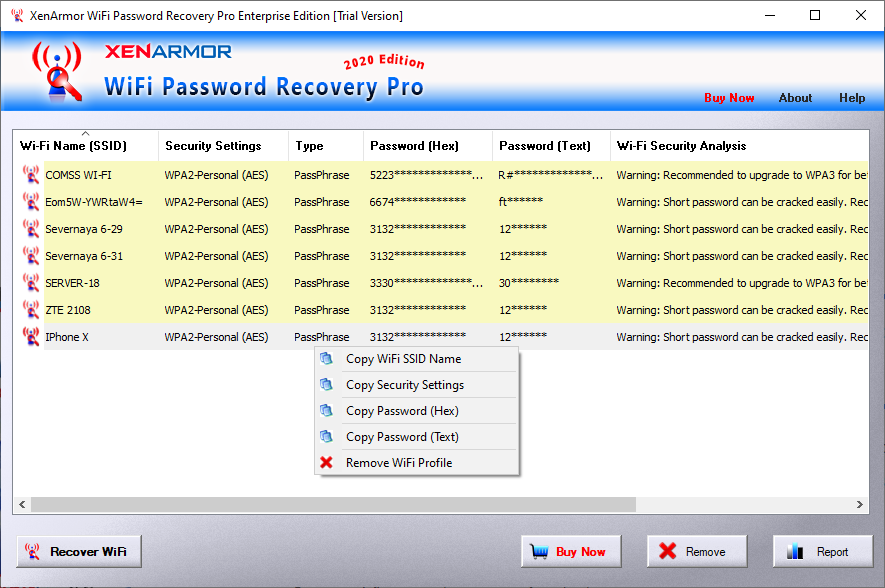Click the copy icon next to Copy Password (Text)
Screen dimensions: 885x588
coord(326,436)
